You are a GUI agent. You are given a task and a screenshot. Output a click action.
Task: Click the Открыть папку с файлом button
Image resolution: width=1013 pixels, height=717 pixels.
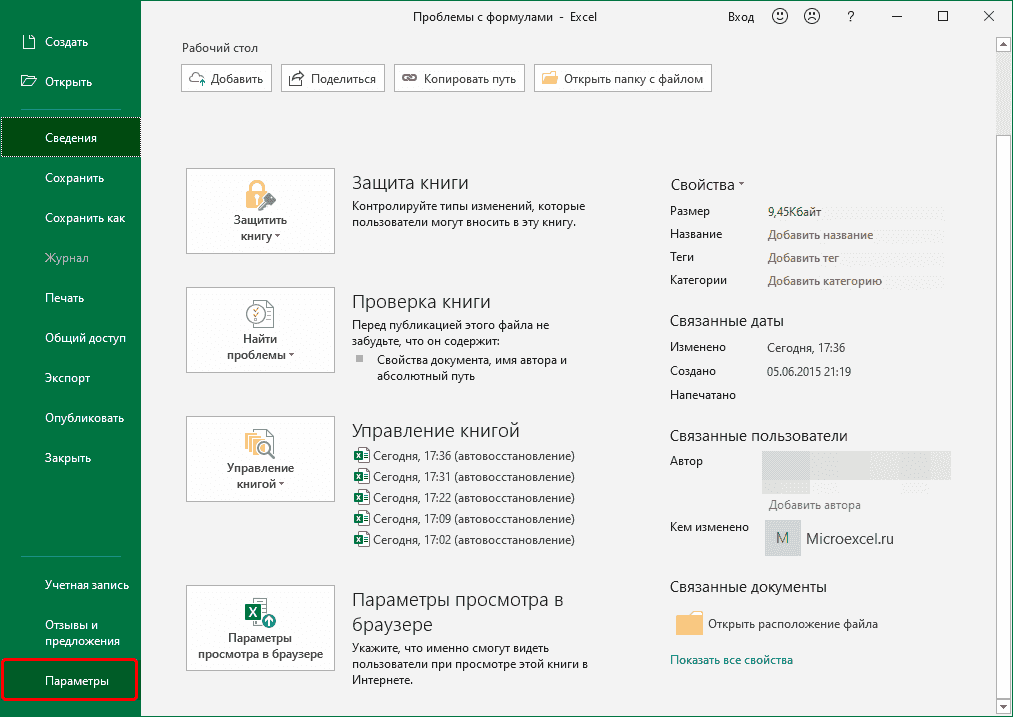pyautogui.click(x=622, y=77)
